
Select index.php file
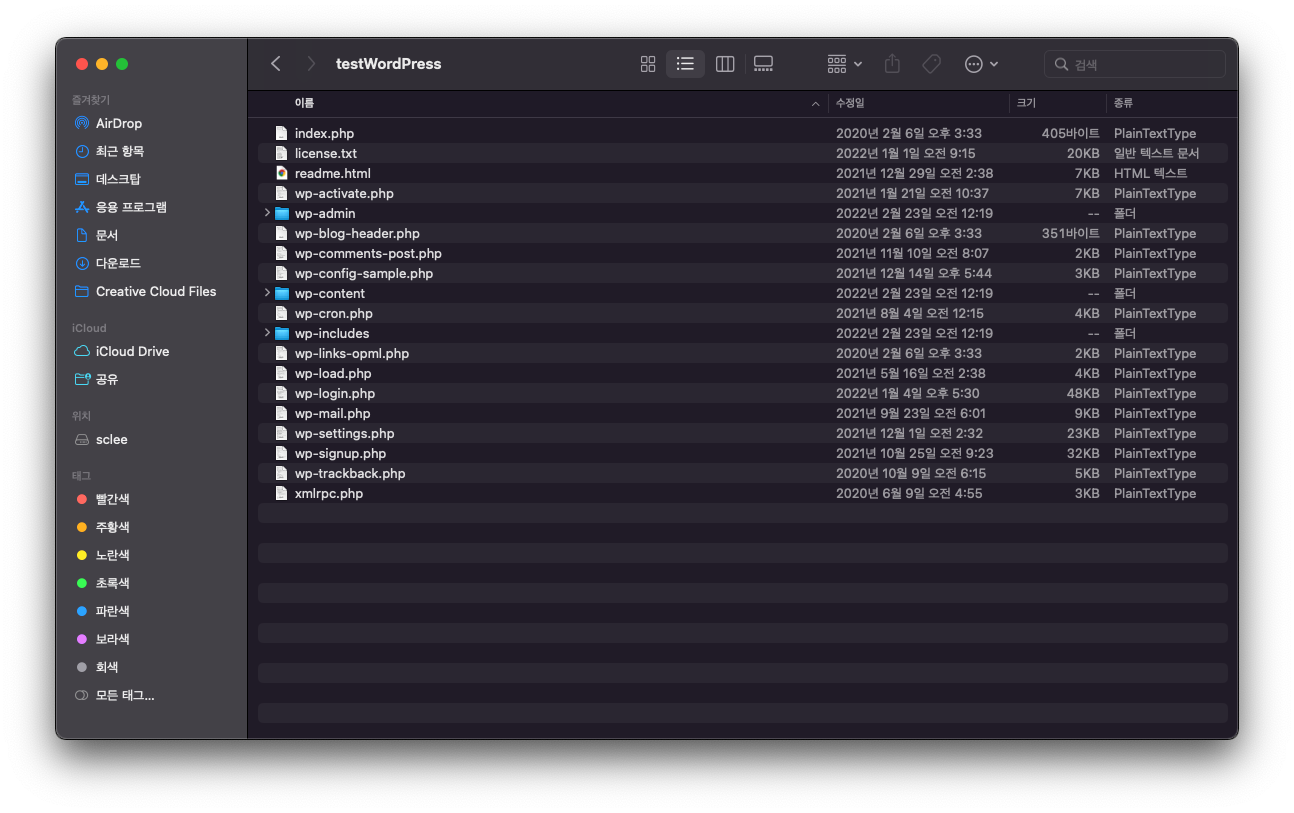[742, 133]
